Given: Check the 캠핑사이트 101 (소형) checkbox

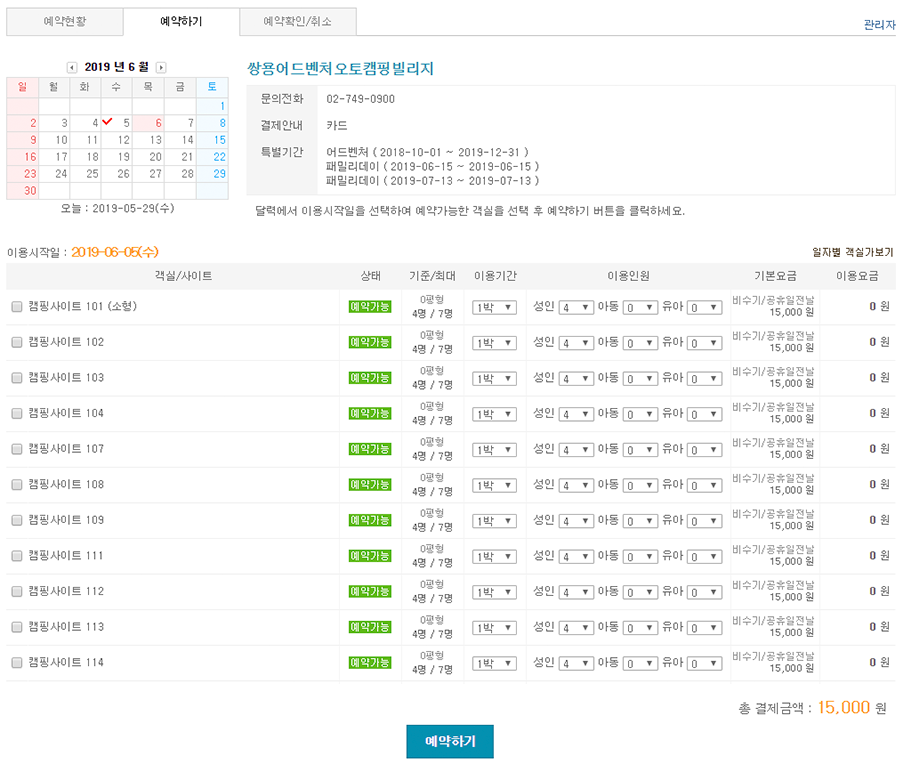Looking at the screenshot, I should 17,307.
